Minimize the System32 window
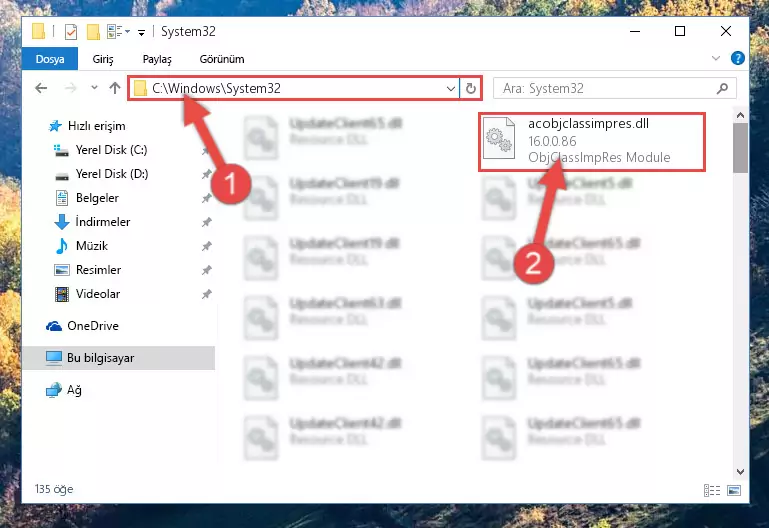769x528 pixels. (x=635, y=31)
